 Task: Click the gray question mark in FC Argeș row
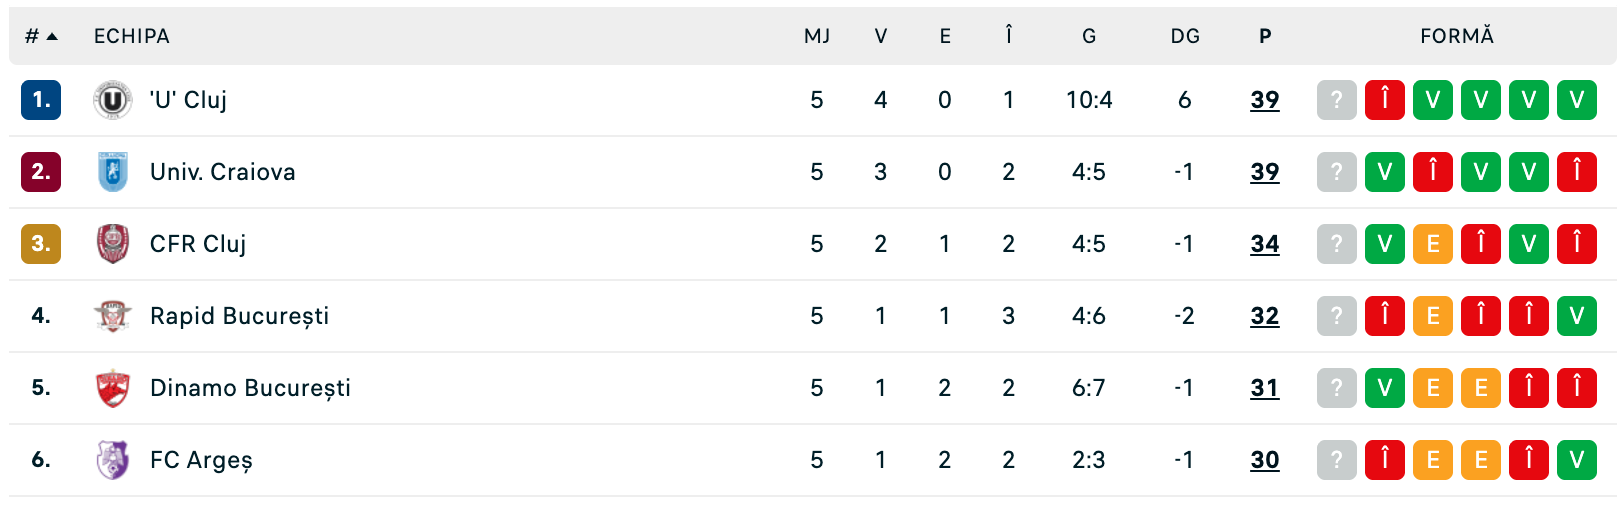(1336, 460)
